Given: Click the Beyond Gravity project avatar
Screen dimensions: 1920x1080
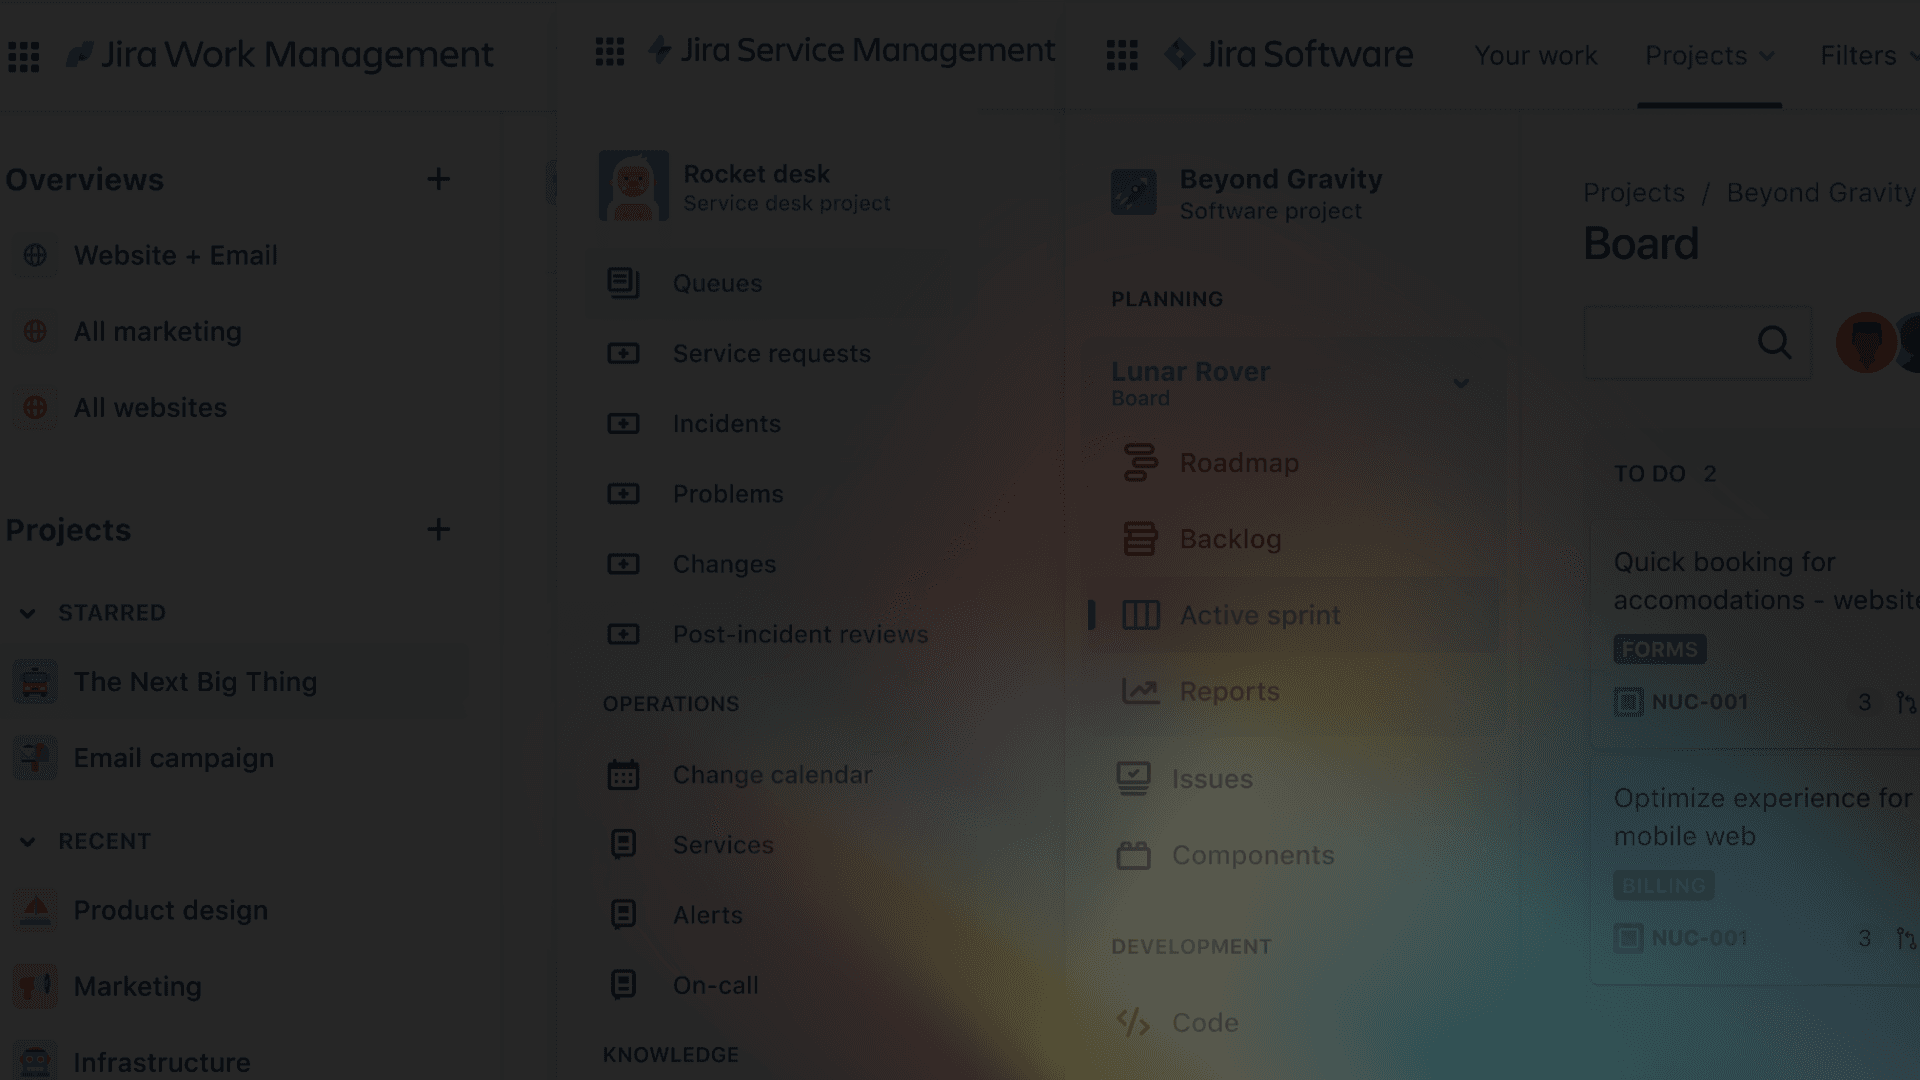Looking at the screenshot, I should coord(1133,192).
